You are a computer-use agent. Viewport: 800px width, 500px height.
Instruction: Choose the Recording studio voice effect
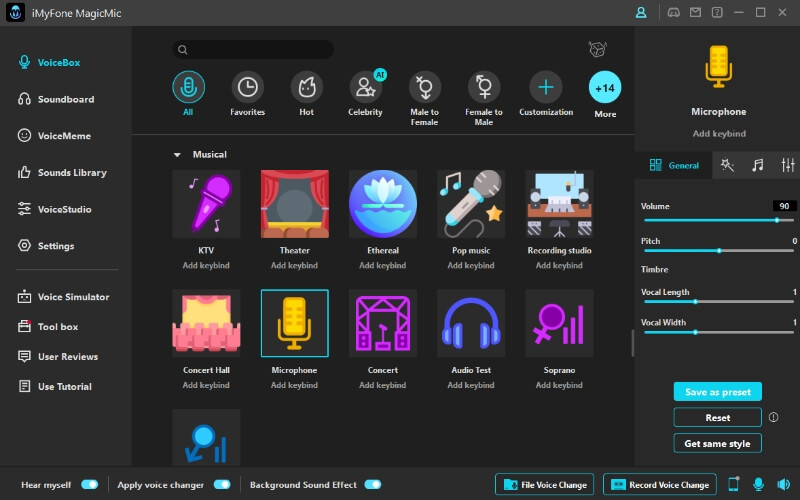(559, 204)
